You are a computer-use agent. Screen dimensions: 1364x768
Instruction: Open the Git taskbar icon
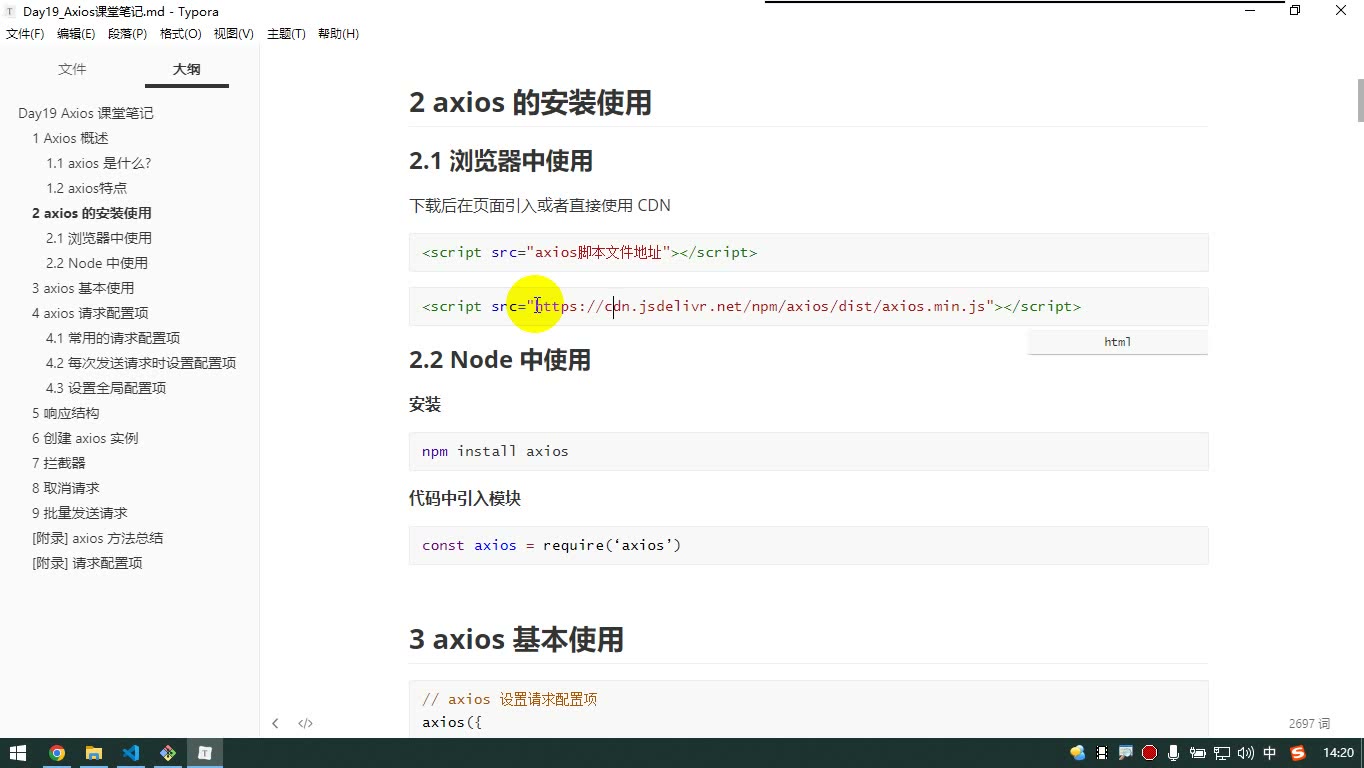[x=167, y=753]
